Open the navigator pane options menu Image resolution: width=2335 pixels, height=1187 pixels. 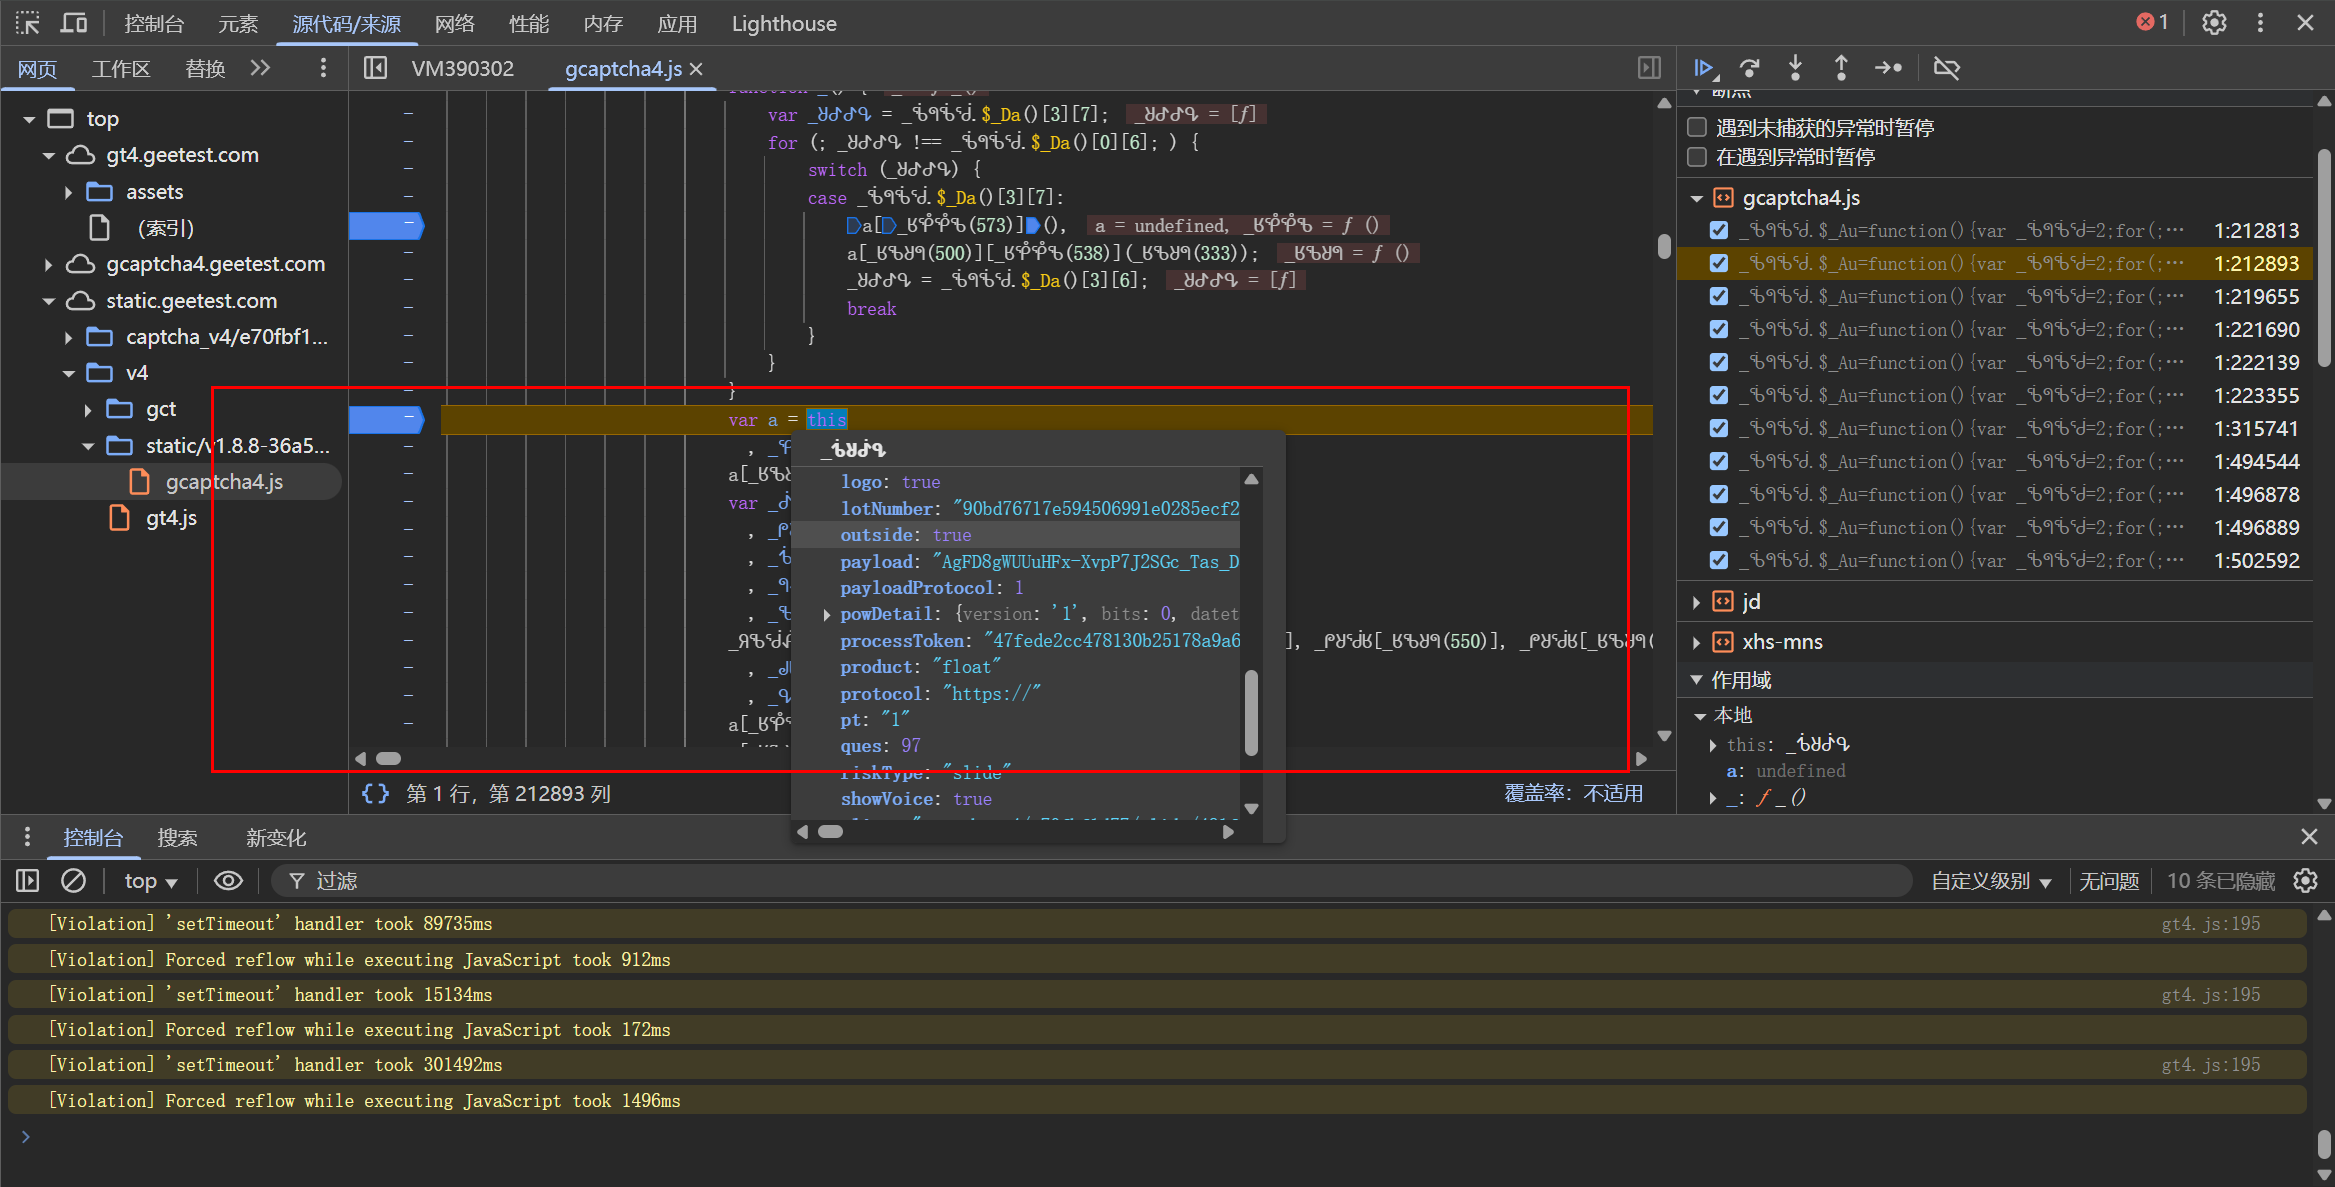tap(322, 68)
